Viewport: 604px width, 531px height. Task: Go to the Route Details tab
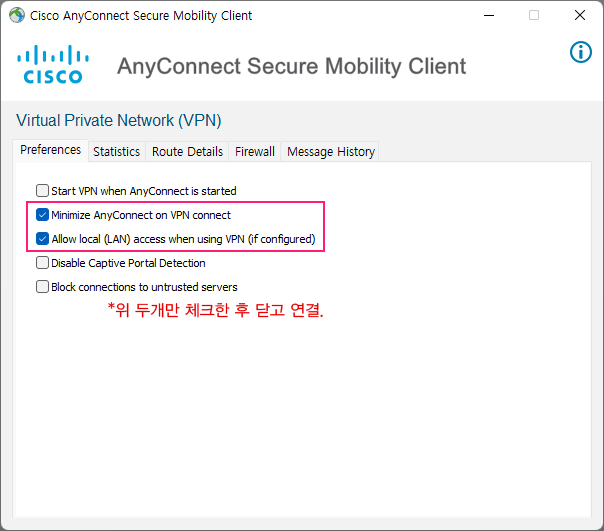point(187,152)
